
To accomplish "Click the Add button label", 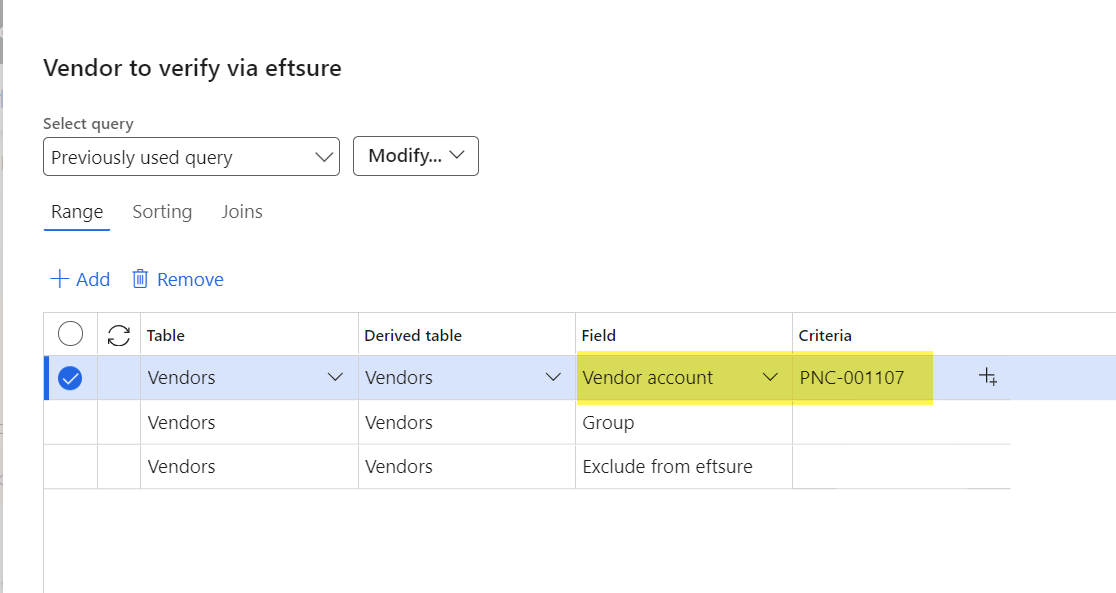I will tap(93, 280).
